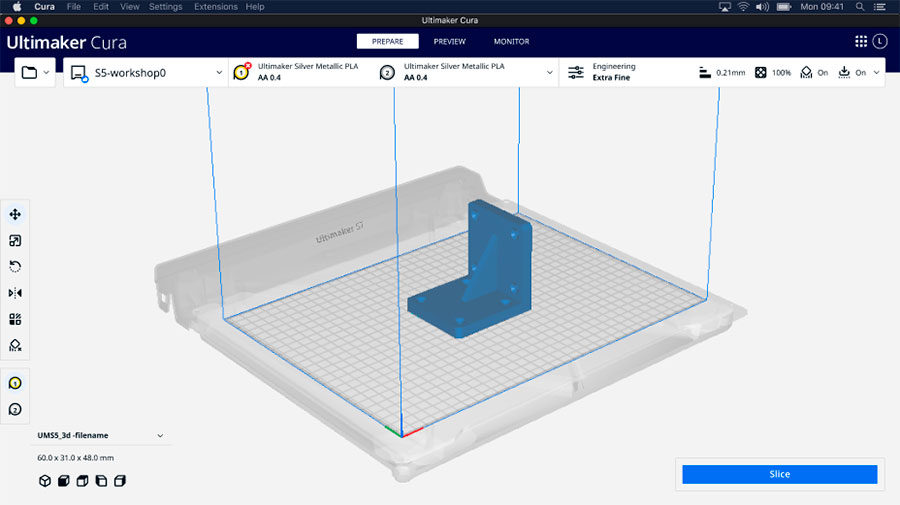
Task: Open the Apple menu
Action: click(x=17, y=7)
